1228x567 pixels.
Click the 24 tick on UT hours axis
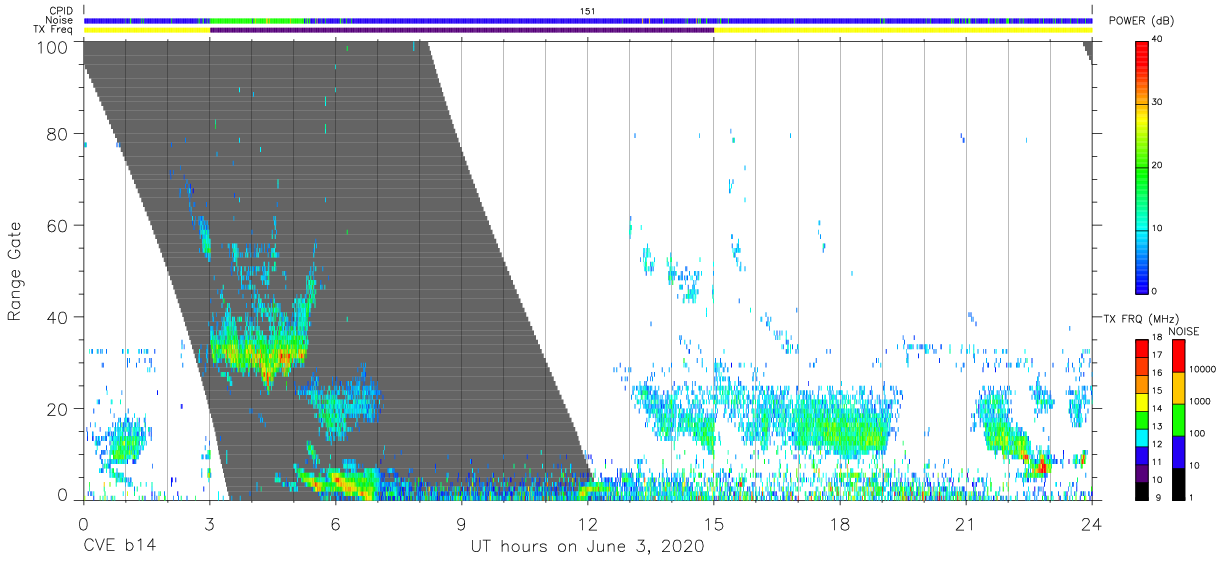pos(1092,524)
